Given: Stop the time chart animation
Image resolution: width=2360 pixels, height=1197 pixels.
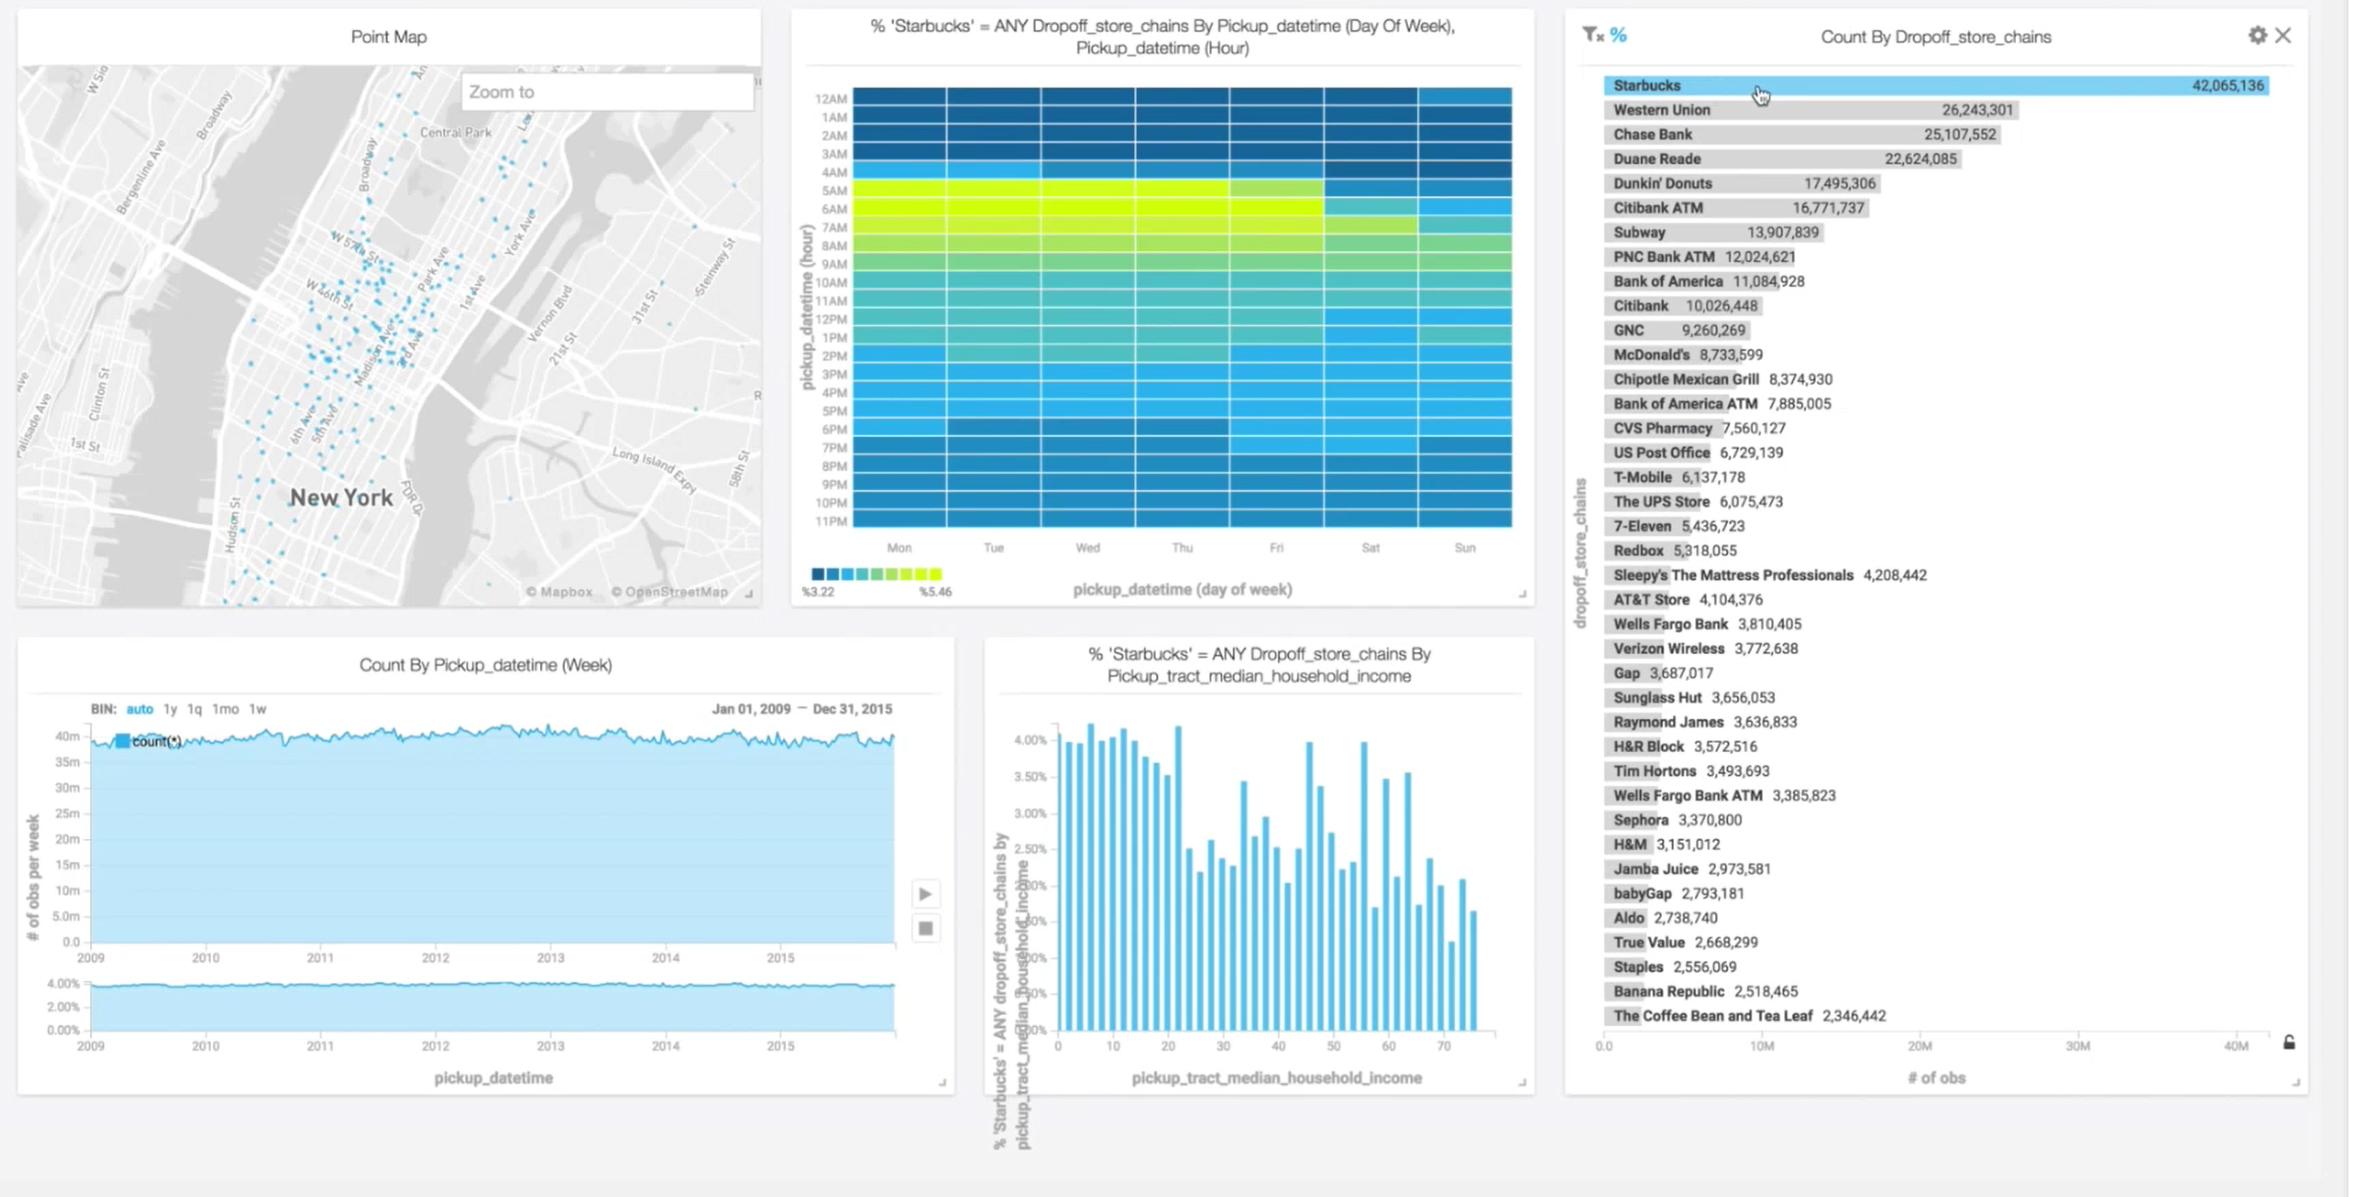Looking at the screenshot, I should (x=925, y=928).
